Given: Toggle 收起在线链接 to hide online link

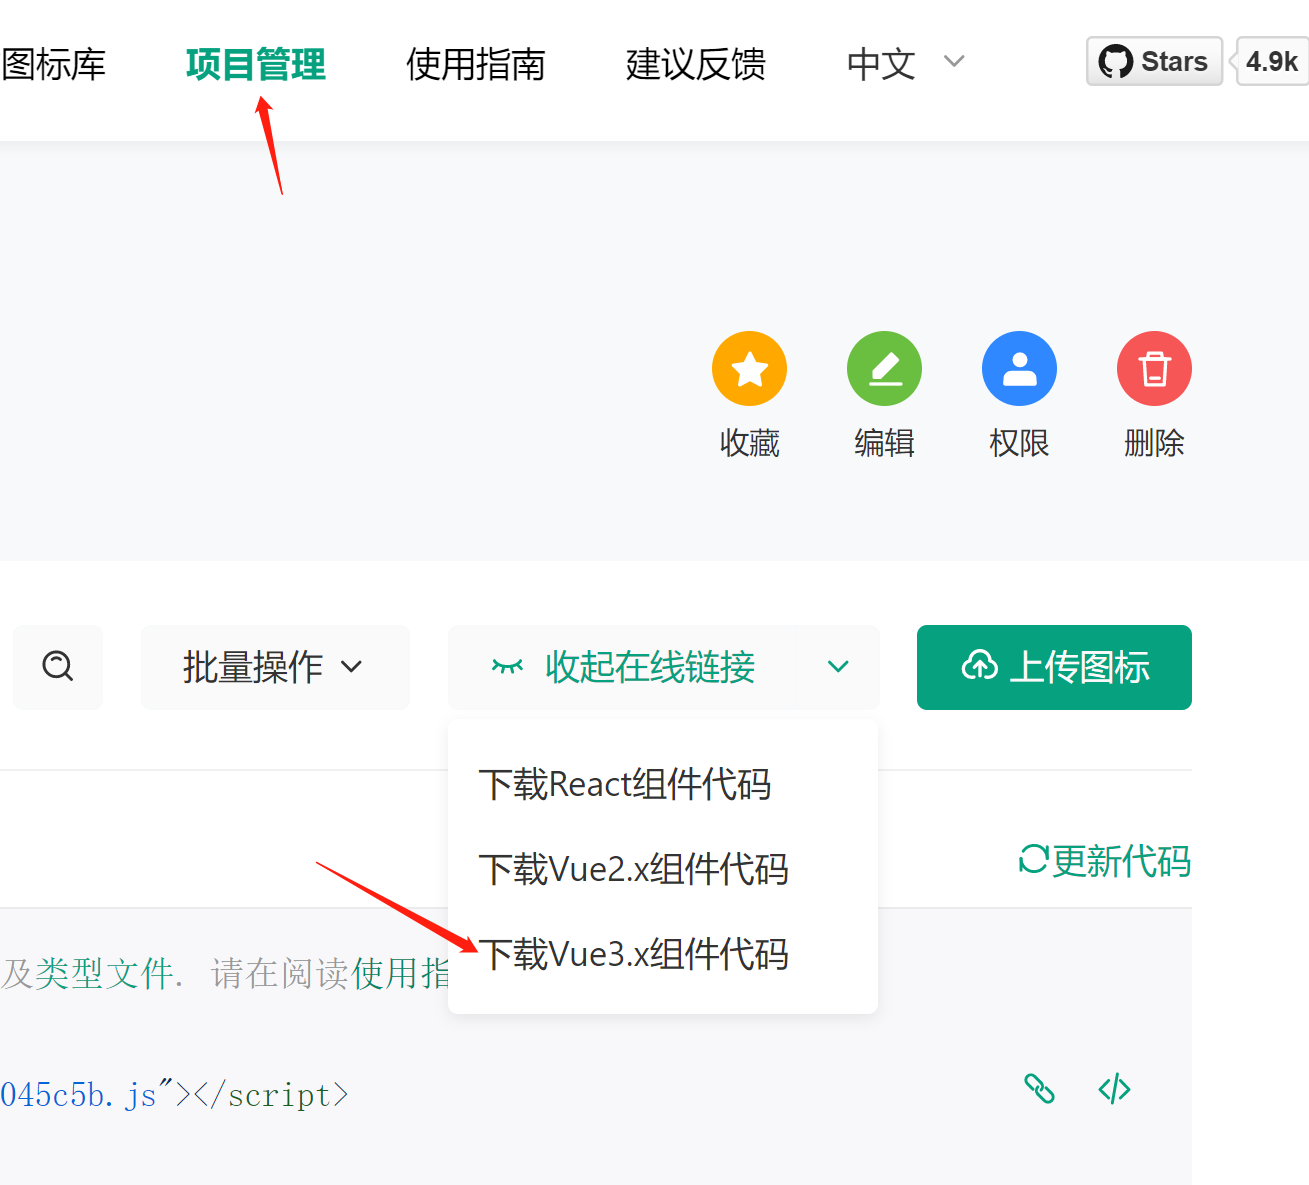Looking at the screenshot, I should point(623,667).
